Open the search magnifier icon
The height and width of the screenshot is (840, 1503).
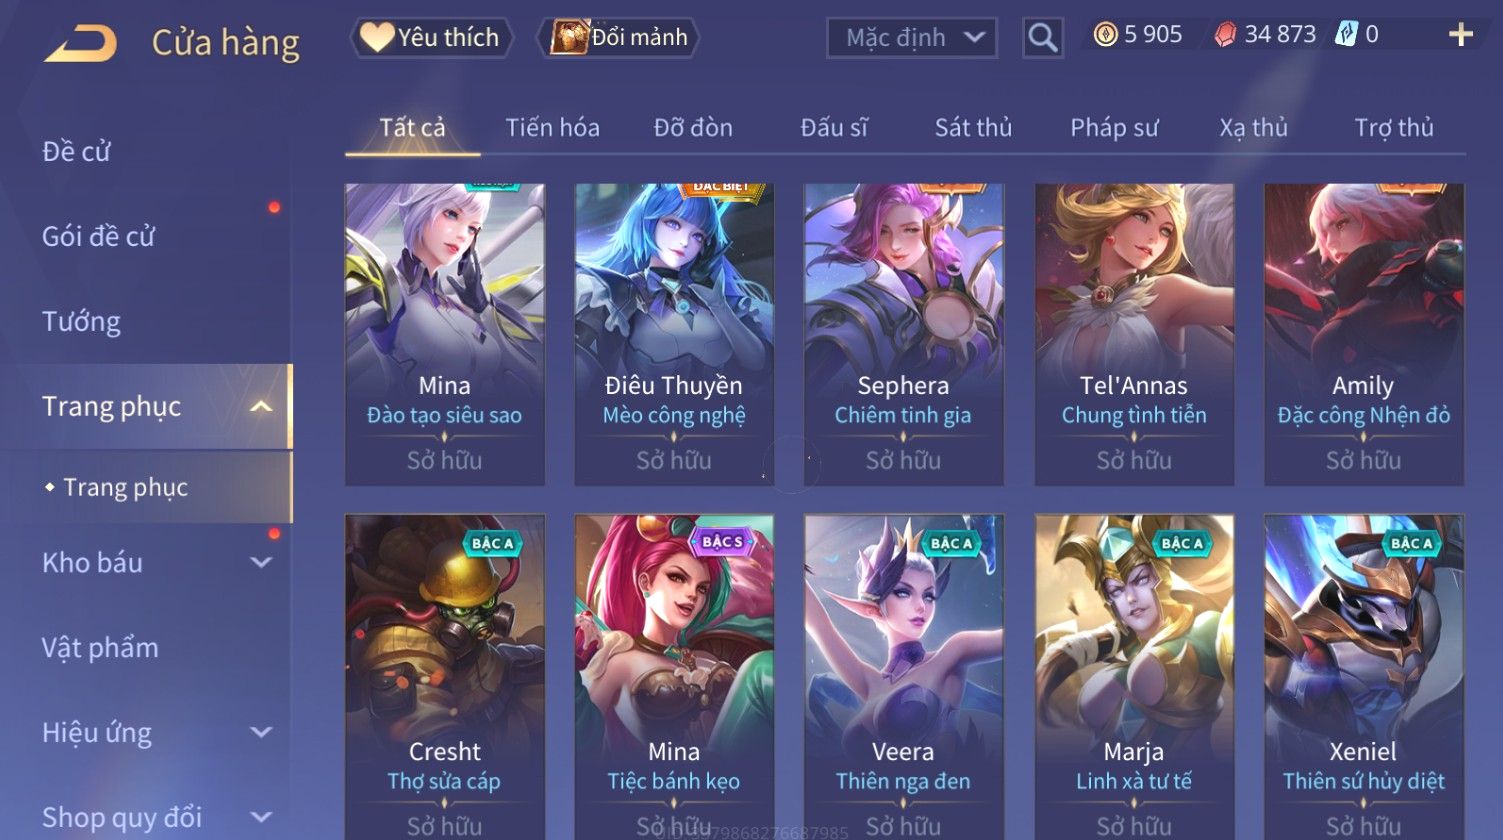1042,38
